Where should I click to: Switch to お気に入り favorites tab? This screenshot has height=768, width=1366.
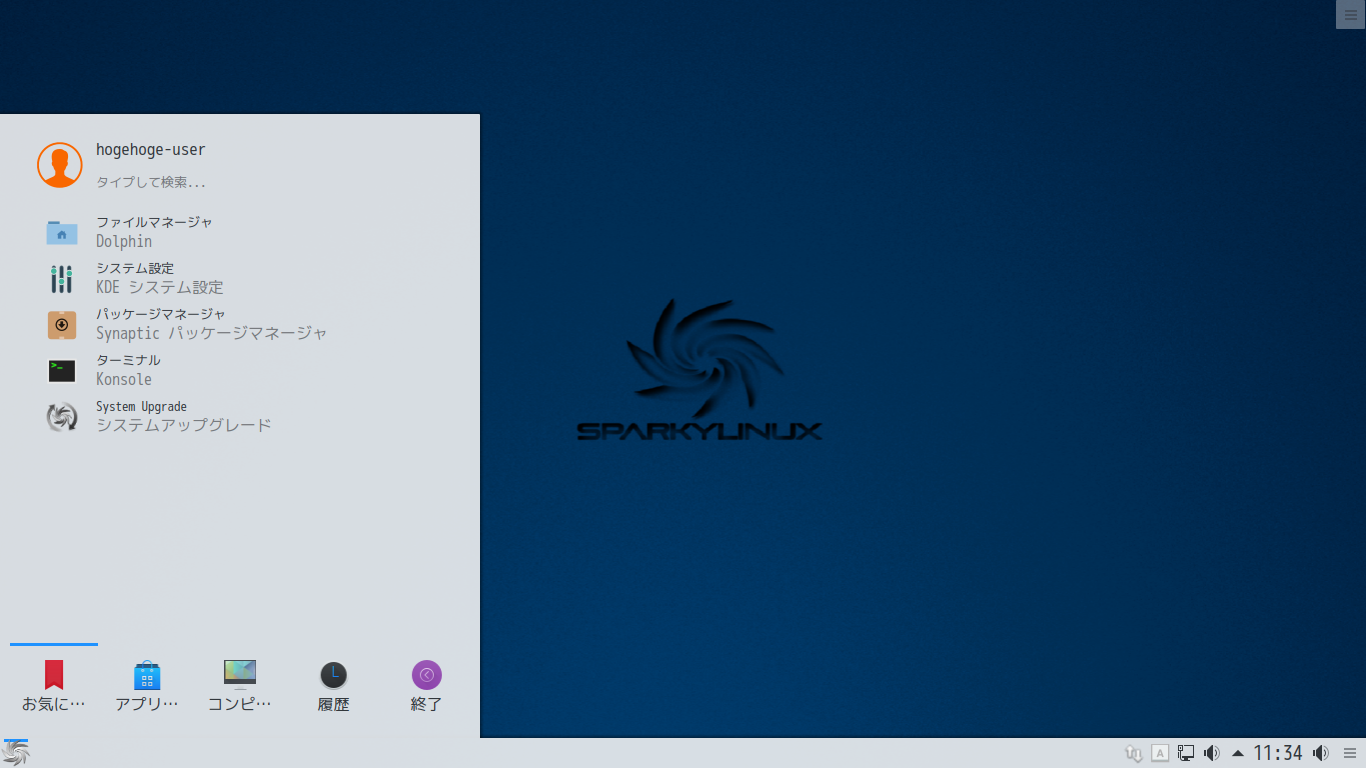coord(54,687)
